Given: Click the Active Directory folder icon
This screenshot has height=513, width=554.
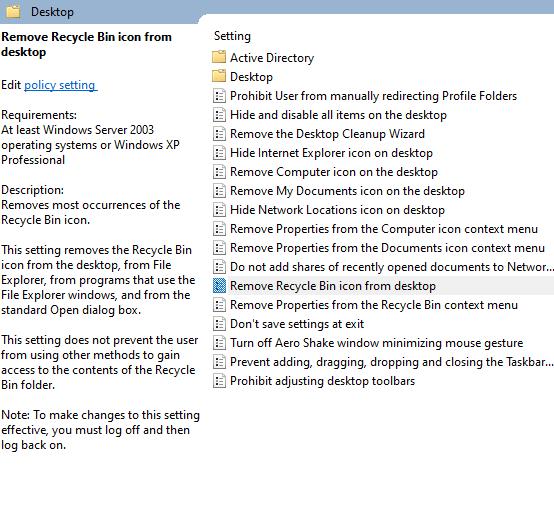Looking at the screenshot, I should tap(219, 57).
